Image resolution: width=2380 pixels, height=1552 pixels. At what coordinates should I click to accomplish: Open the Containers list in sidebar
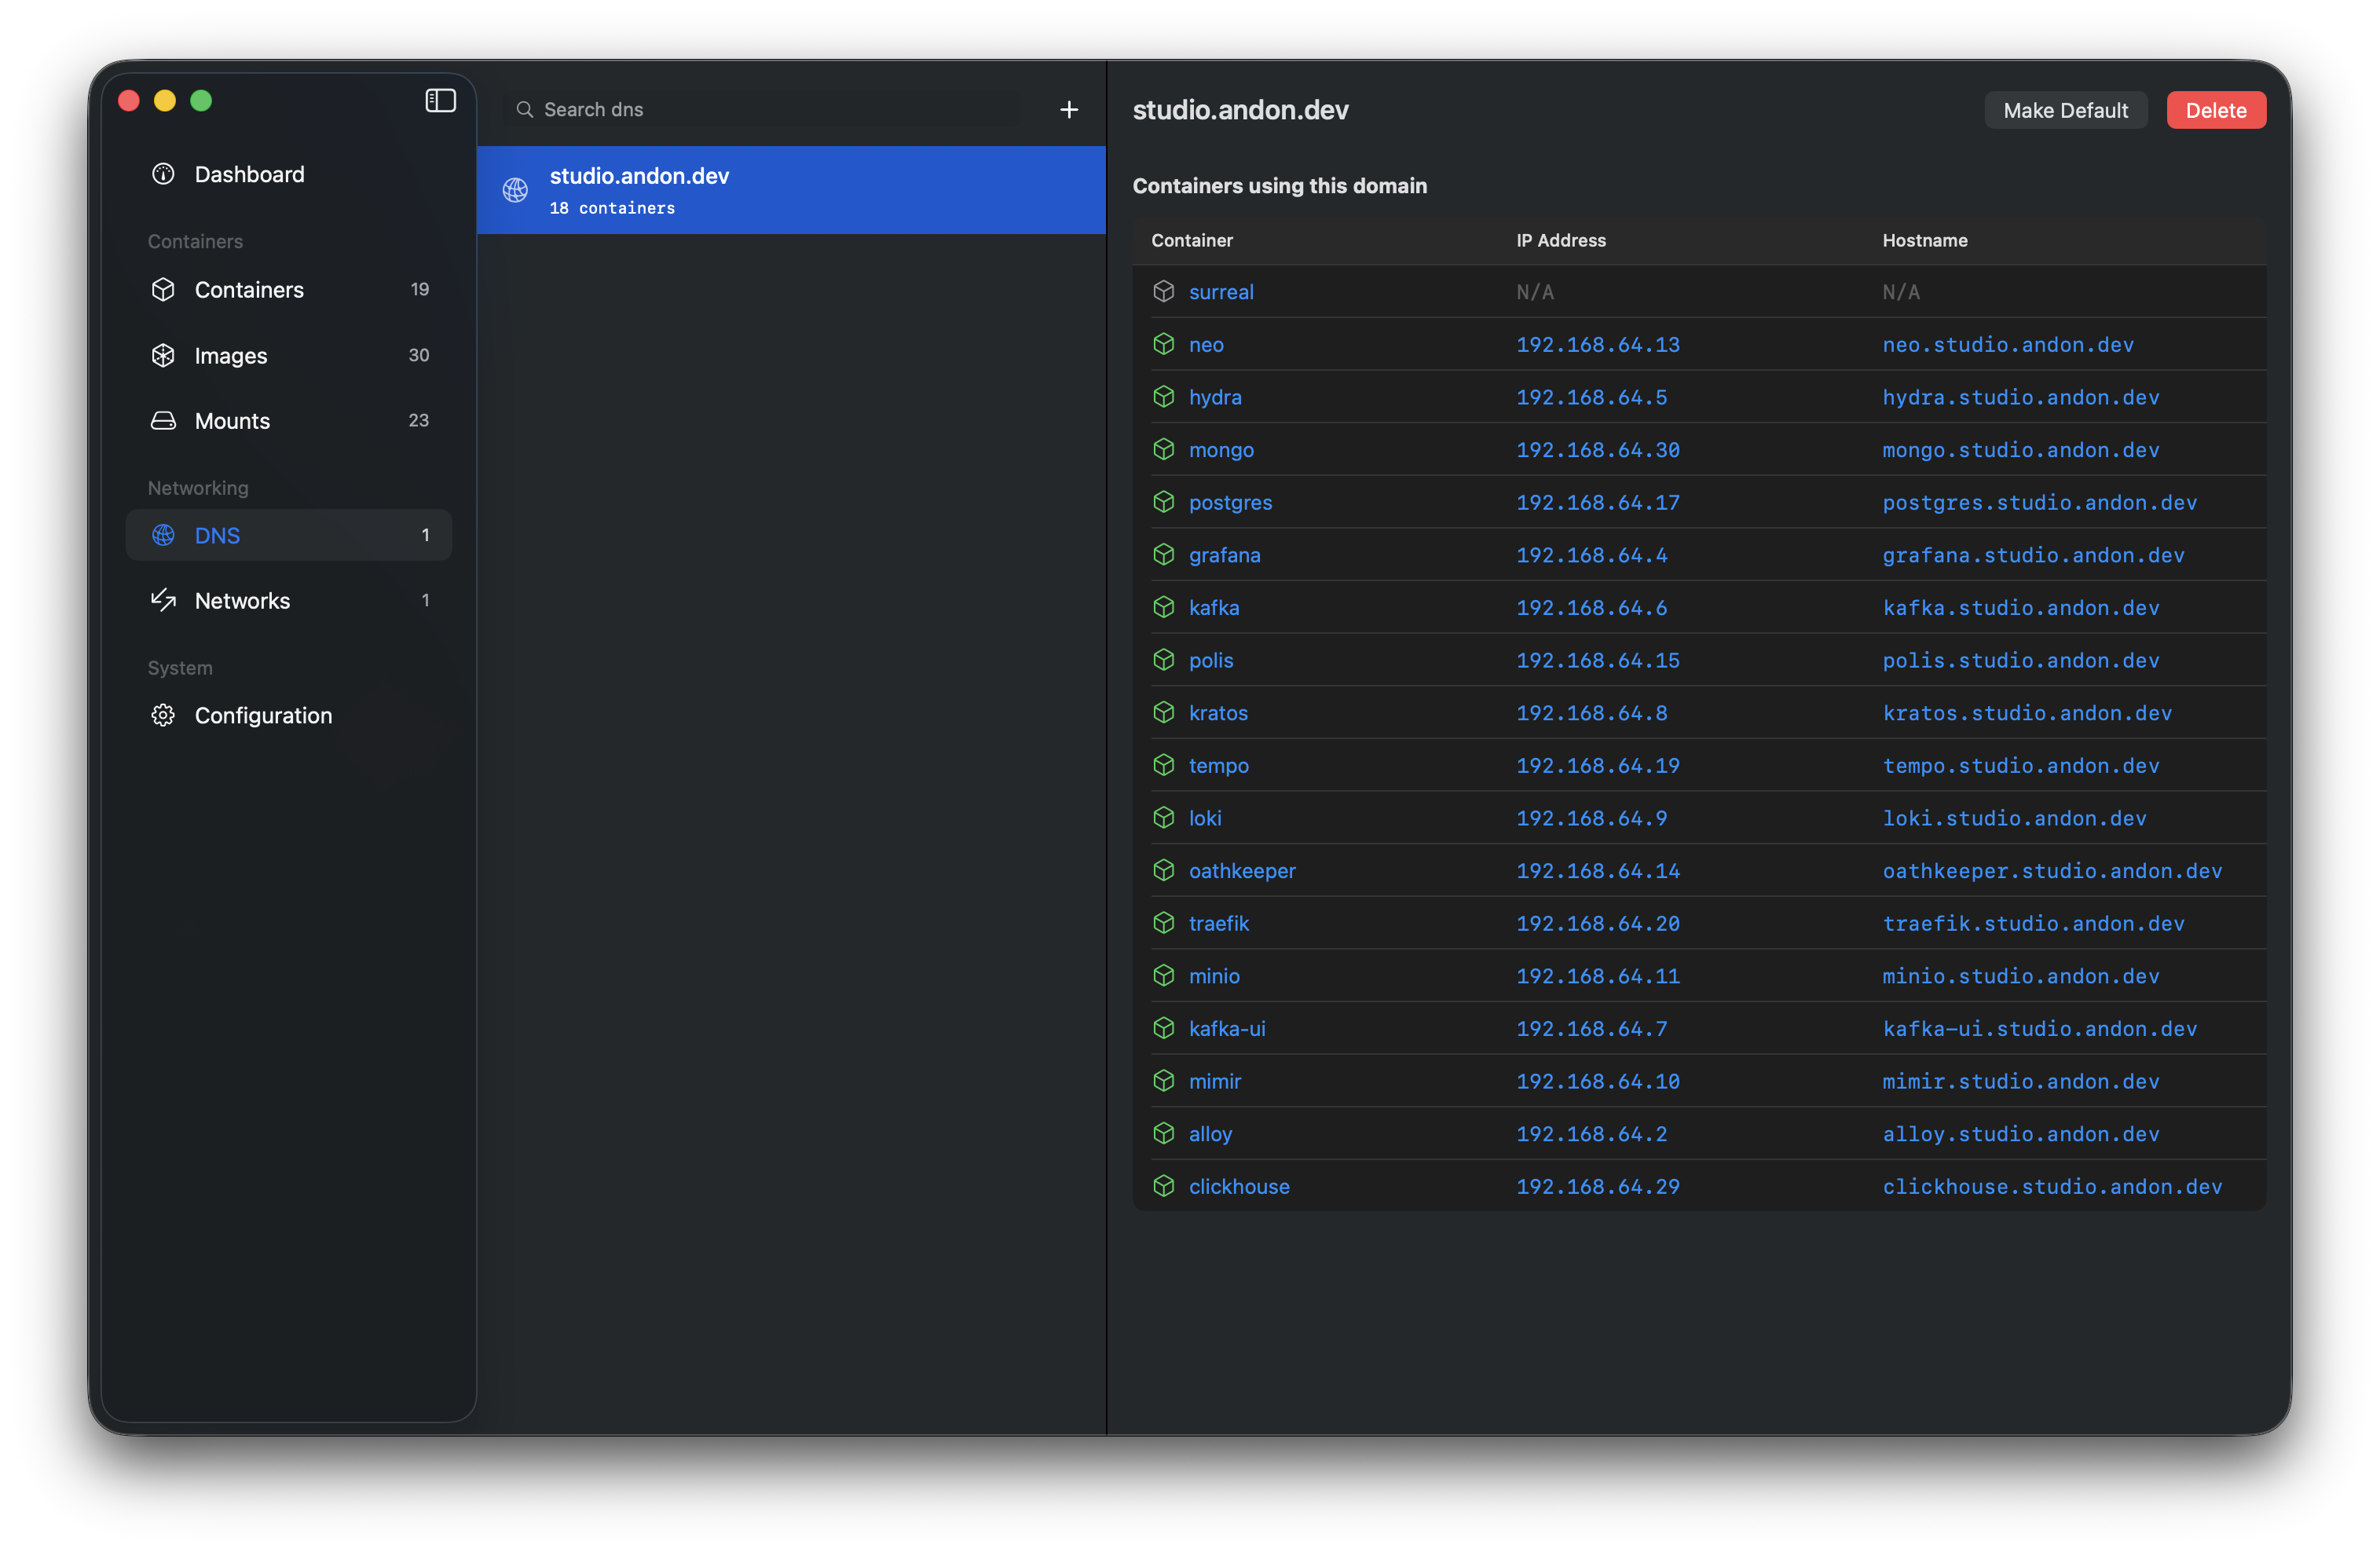[289, 290]
